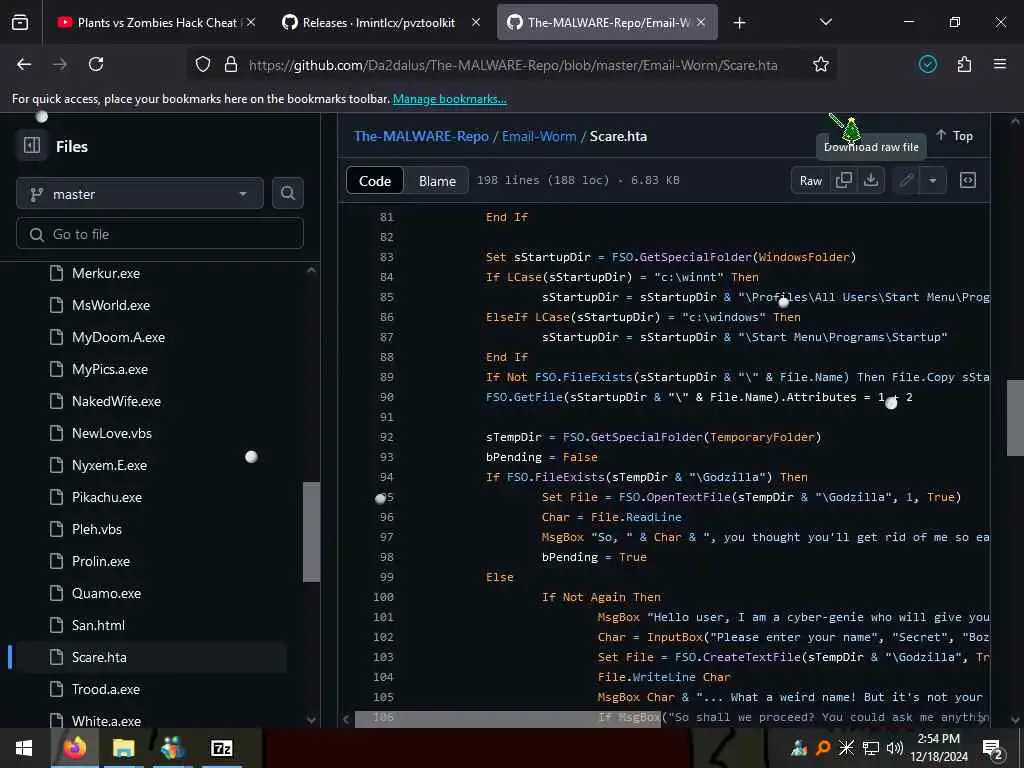This screenshot has height=768, width=1024.
Task: Open MsWorld.exe in file tree
Action: point(111,305)
